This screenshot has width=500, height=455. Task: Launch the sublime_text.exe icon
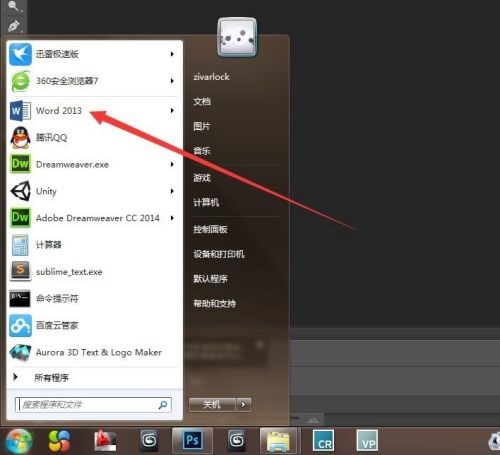(20, 271)
